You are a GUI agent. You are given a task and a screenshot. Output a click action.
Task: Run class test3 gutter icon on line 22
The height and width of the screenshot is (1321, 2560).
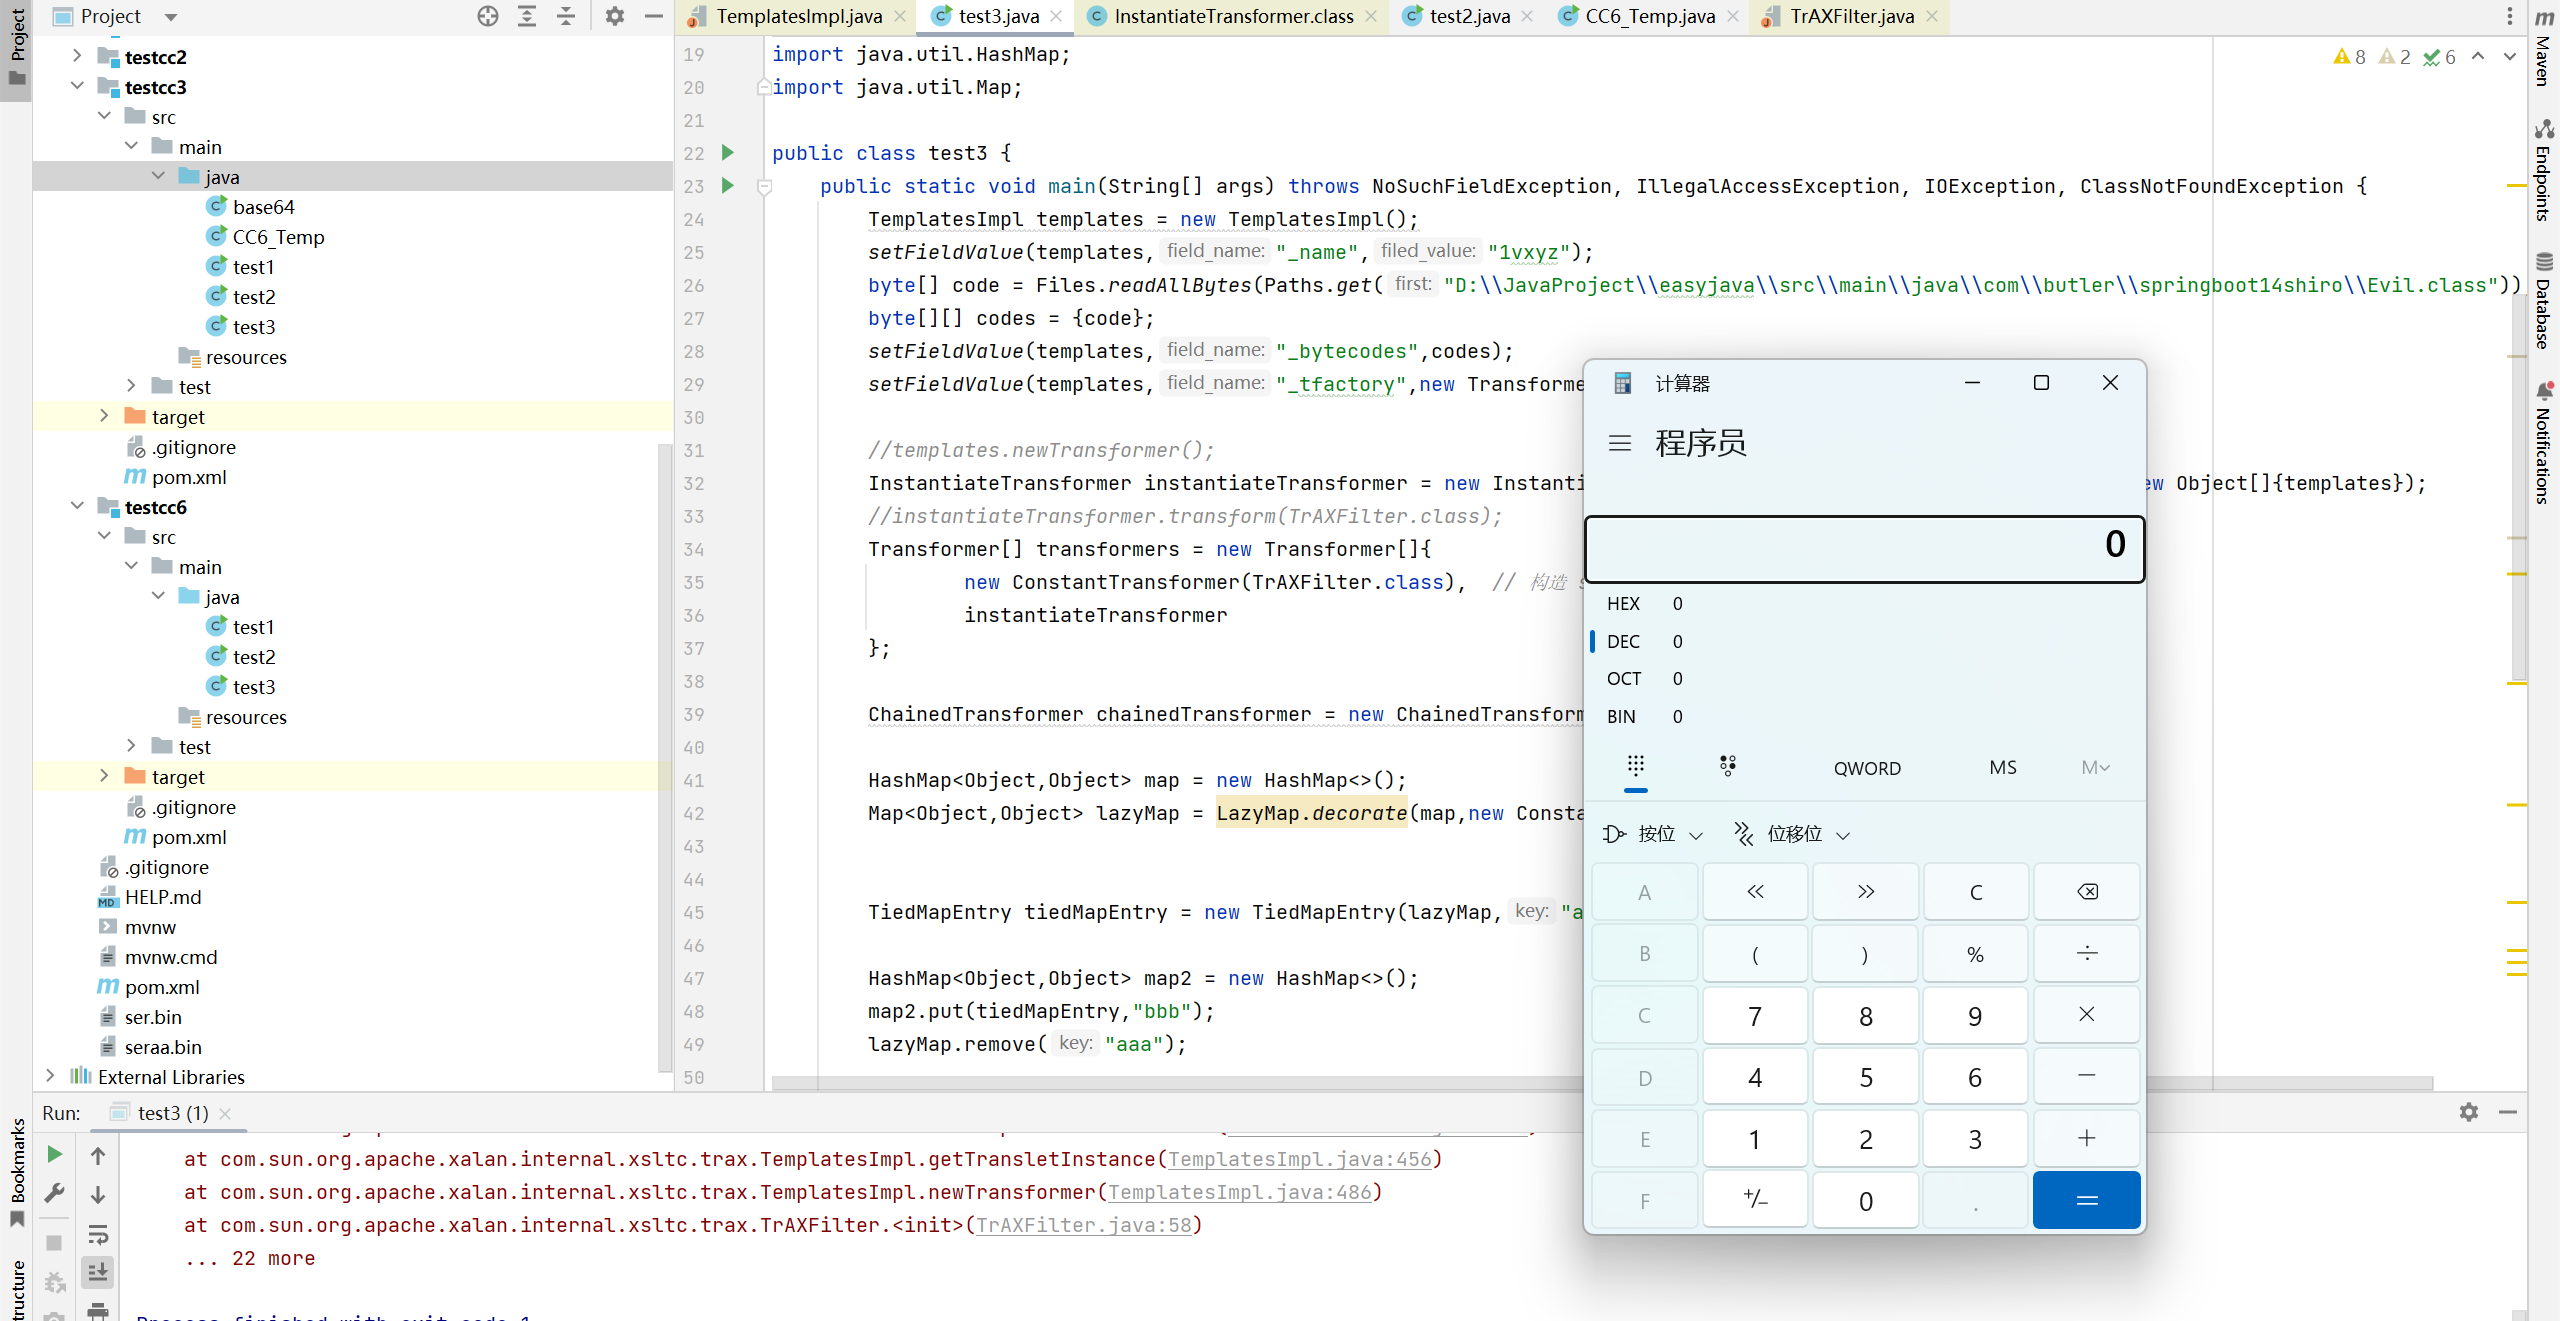point(728,153)
